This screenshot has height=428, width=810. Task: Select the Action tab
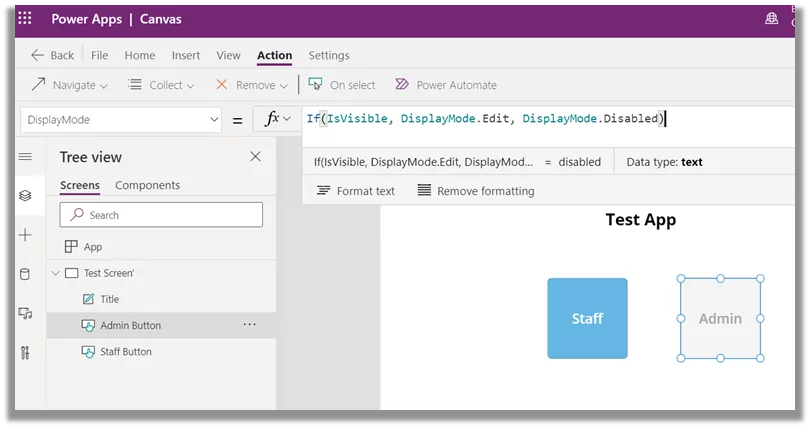tap(275, 55)
